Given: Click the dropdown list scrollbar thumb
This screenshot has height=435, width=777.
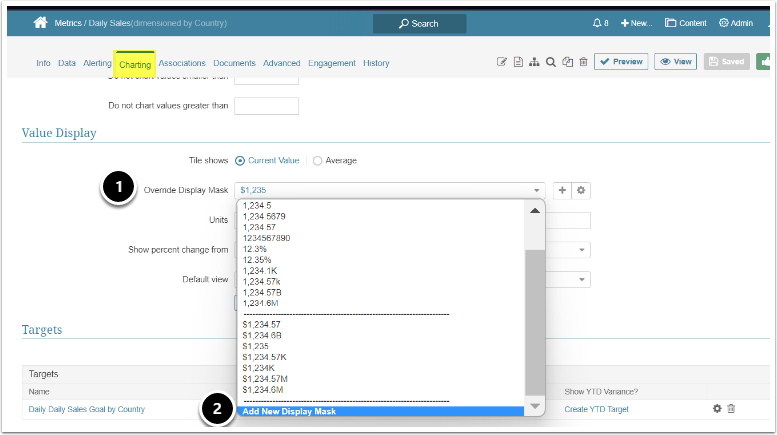Looking at the screenshot, I should pyautogui.click(x=535, y=323).
